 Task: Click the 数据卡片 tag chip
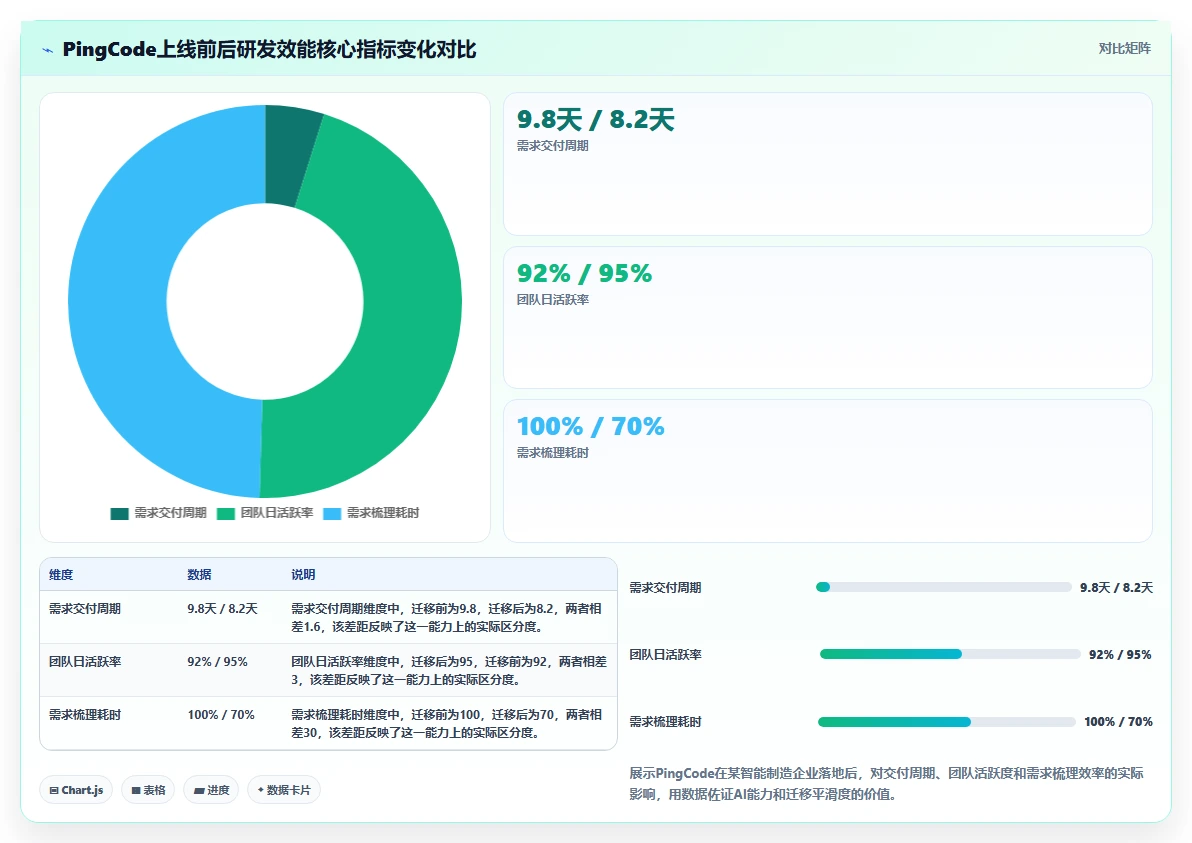coord(284,790)
